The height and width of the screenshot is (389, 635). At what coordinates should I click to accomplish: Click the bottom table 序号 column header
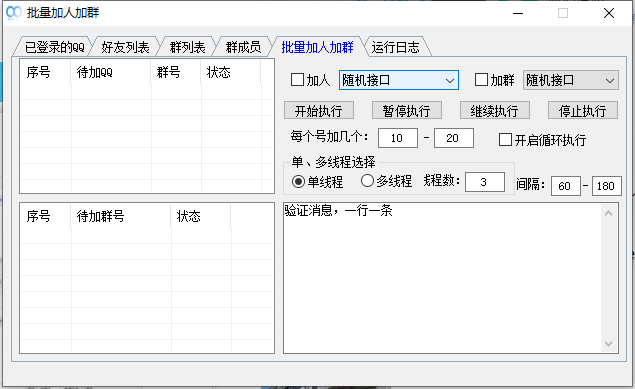point(45,216)
